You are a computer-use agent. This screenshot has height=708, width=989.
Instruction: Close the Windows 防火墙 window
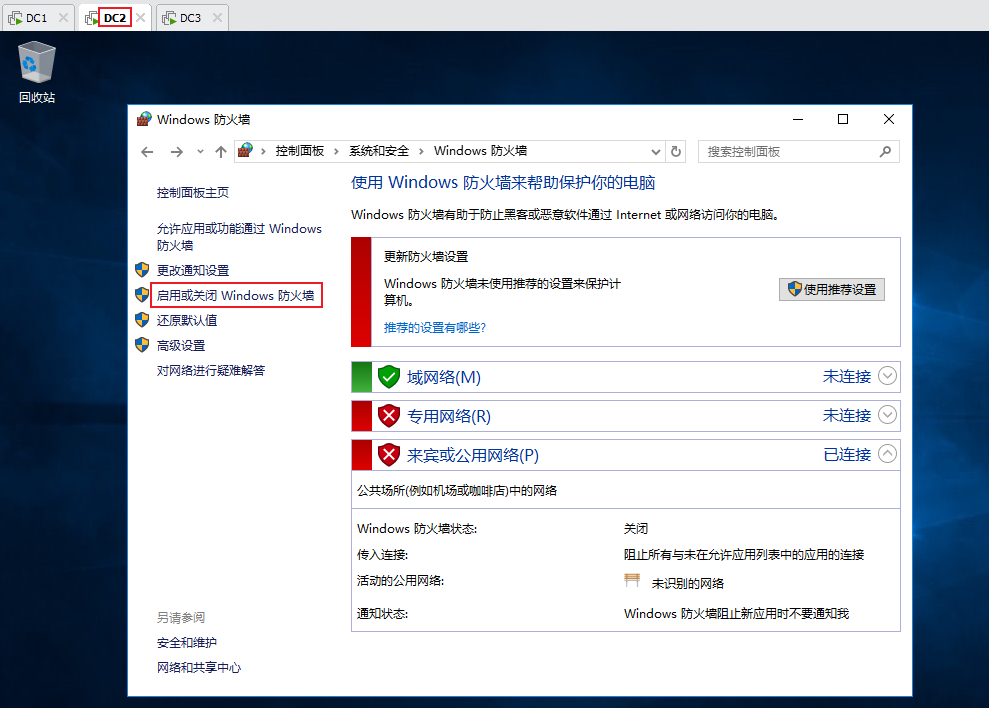point(889,119)
